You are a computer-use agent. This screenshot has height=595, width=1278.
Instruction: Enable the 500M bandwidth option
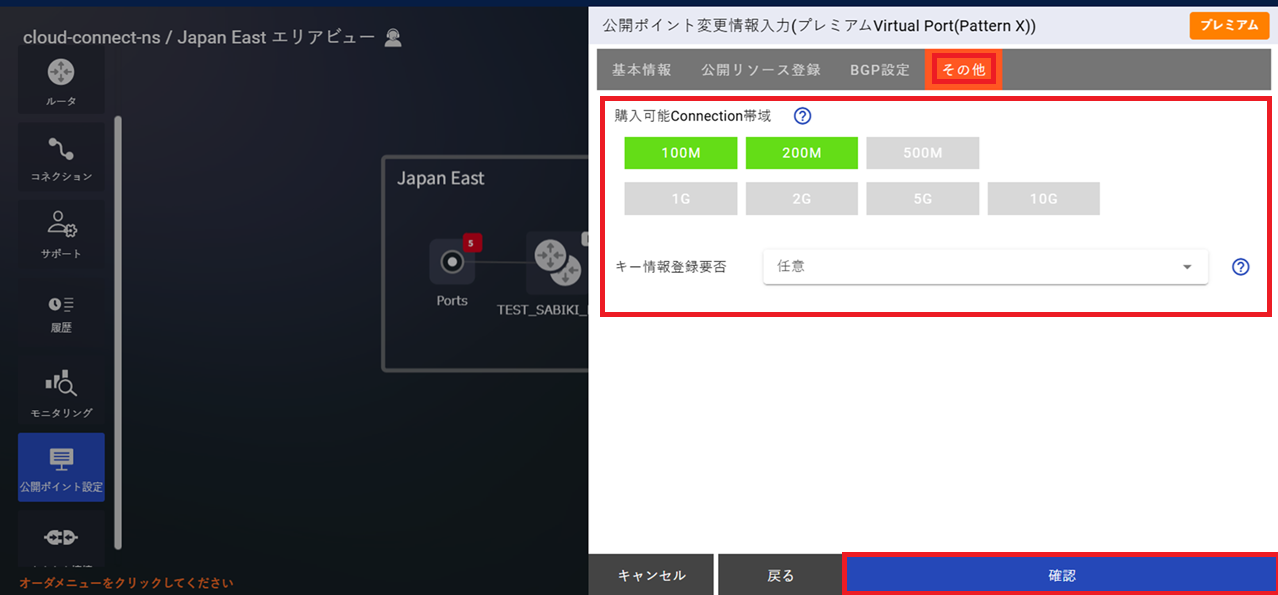click(922, 152)
